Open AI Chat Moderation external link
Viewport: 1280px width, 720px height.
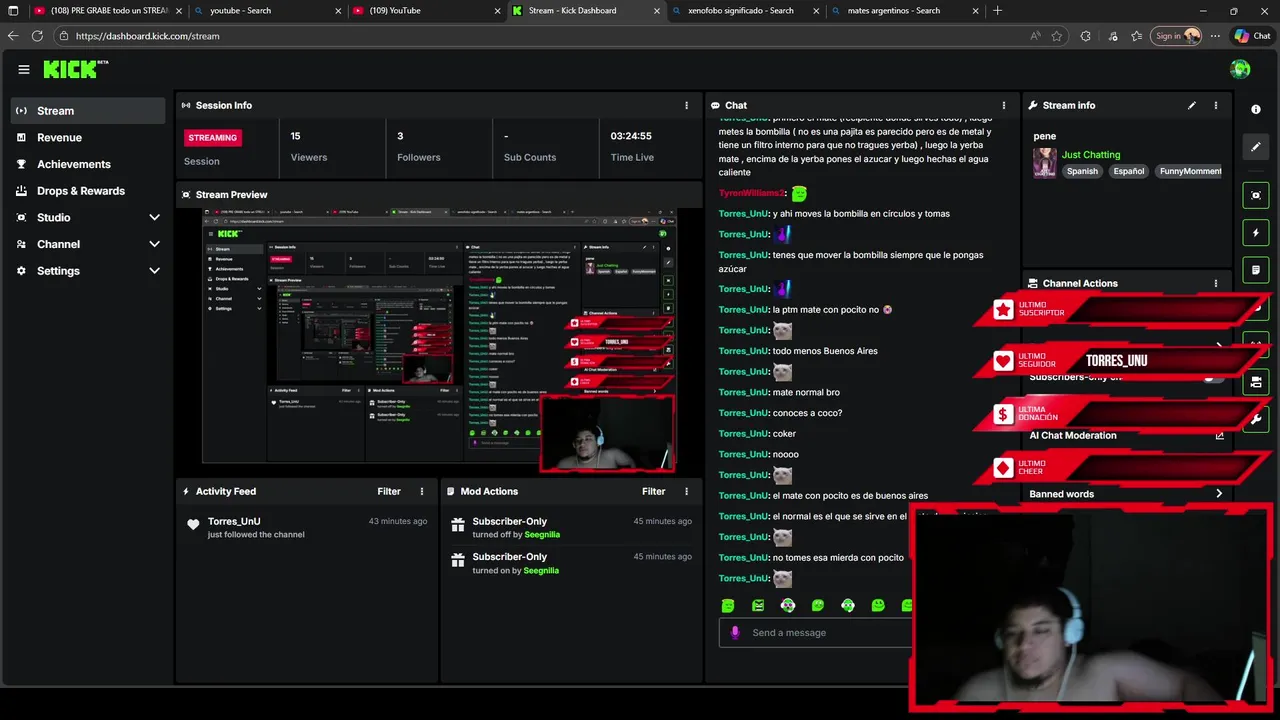pyautogui.click(x=1219, y=435)
